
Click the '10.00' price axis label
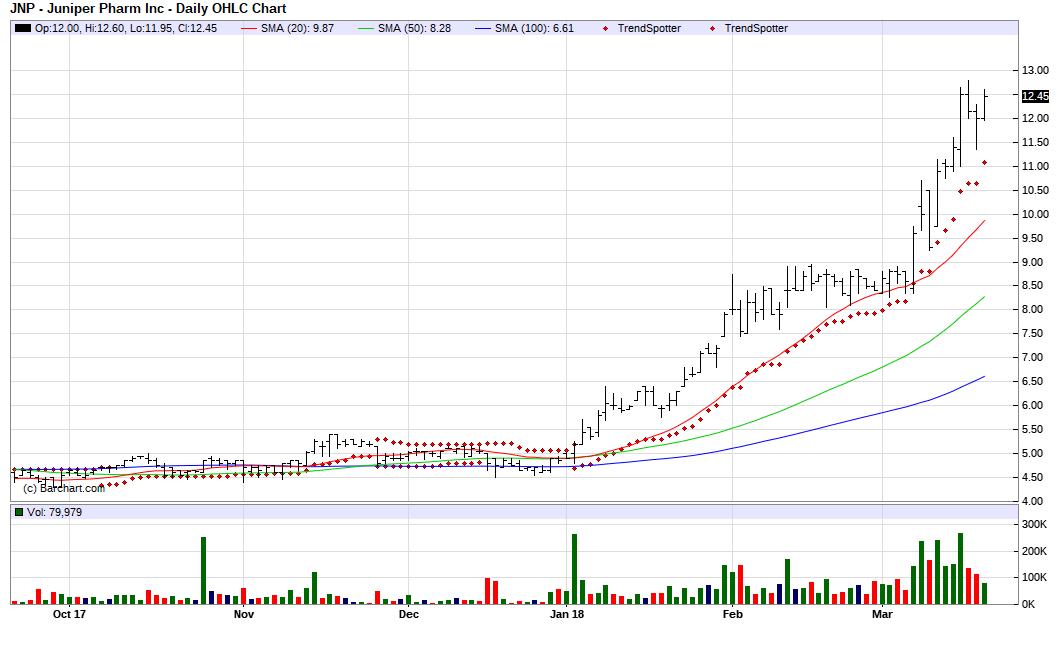click(1035, 214)
